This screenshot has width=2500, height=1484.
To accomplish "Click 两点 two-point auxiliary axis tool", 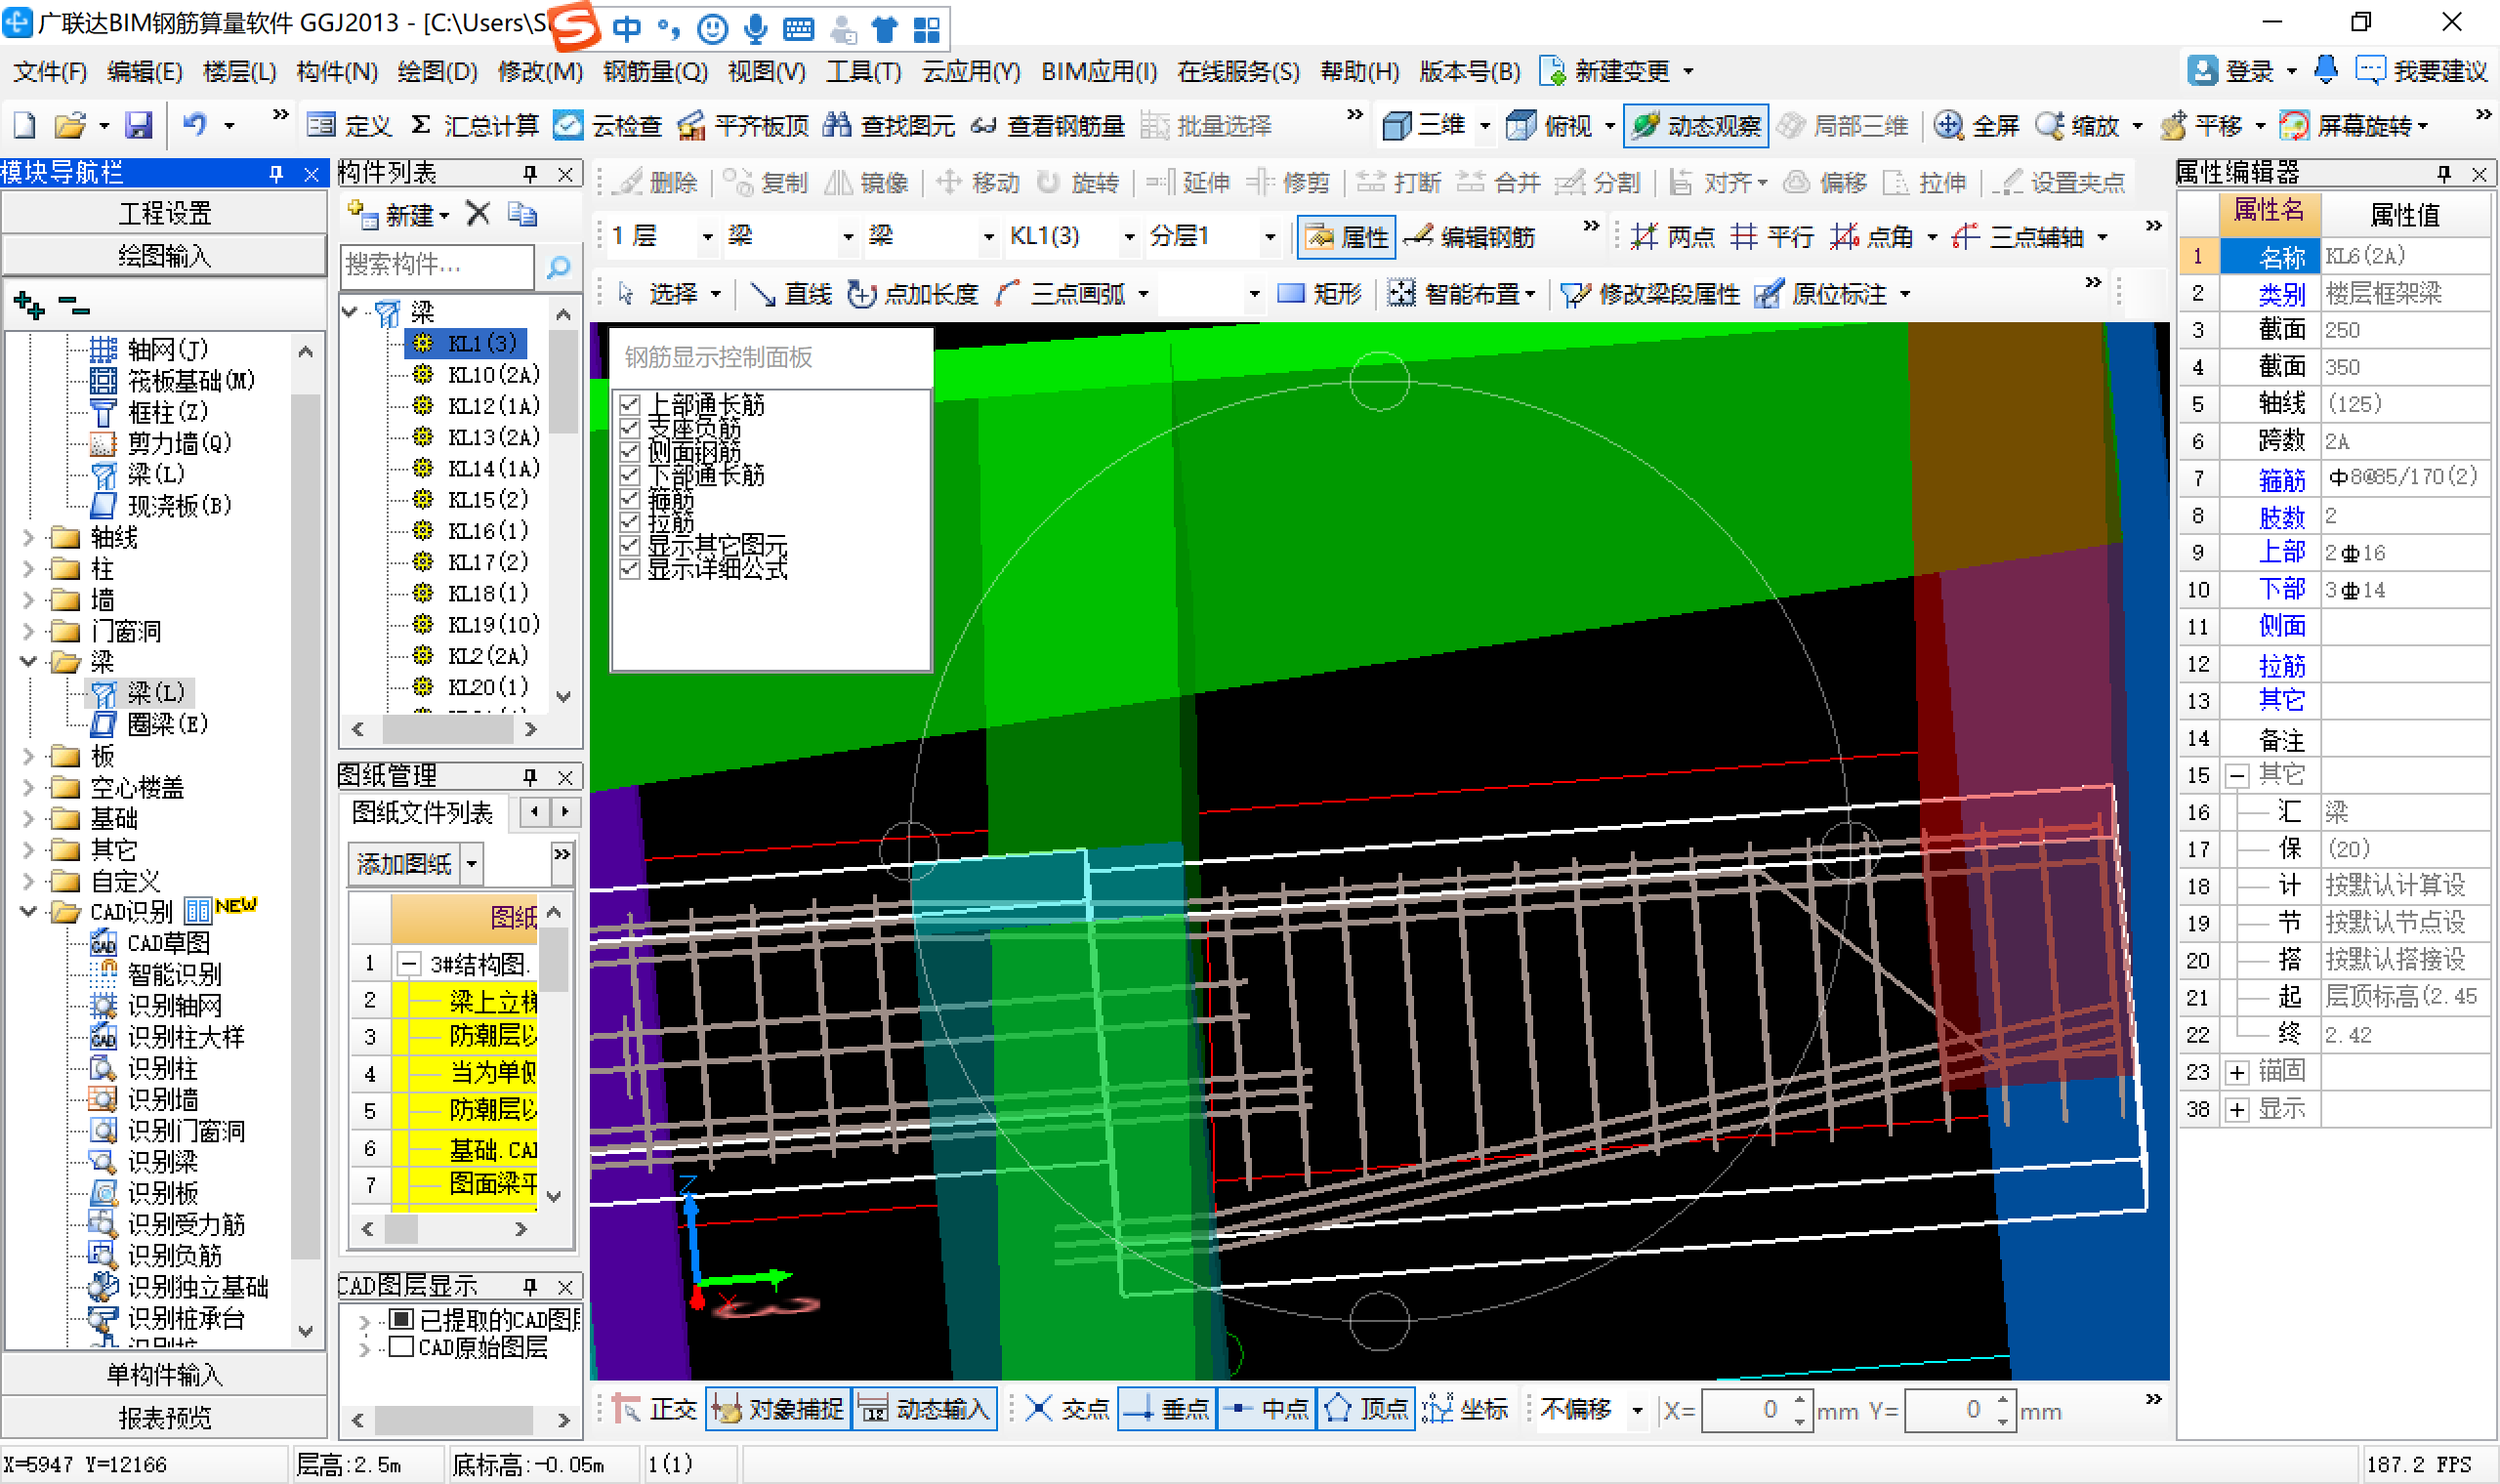I will pyautogui.click(x=1672, y=237).
